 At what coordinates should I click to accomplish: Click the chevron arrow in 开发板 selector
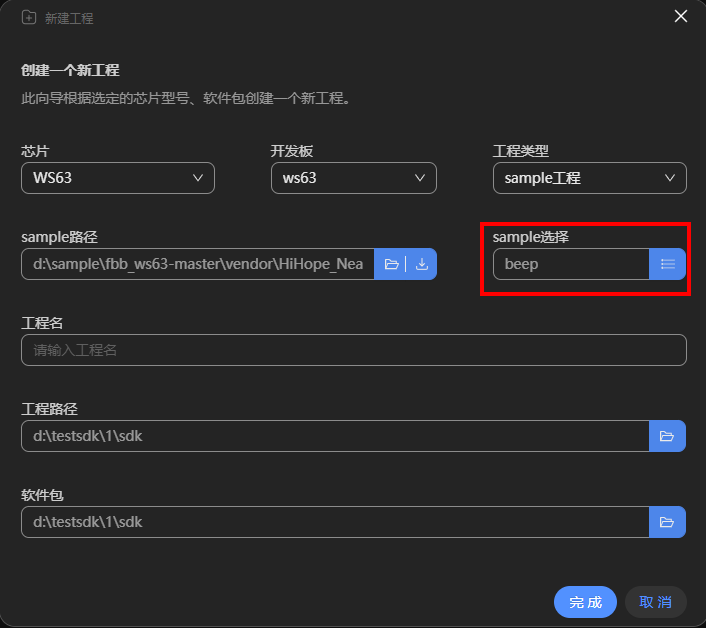[x=420, y=178]
